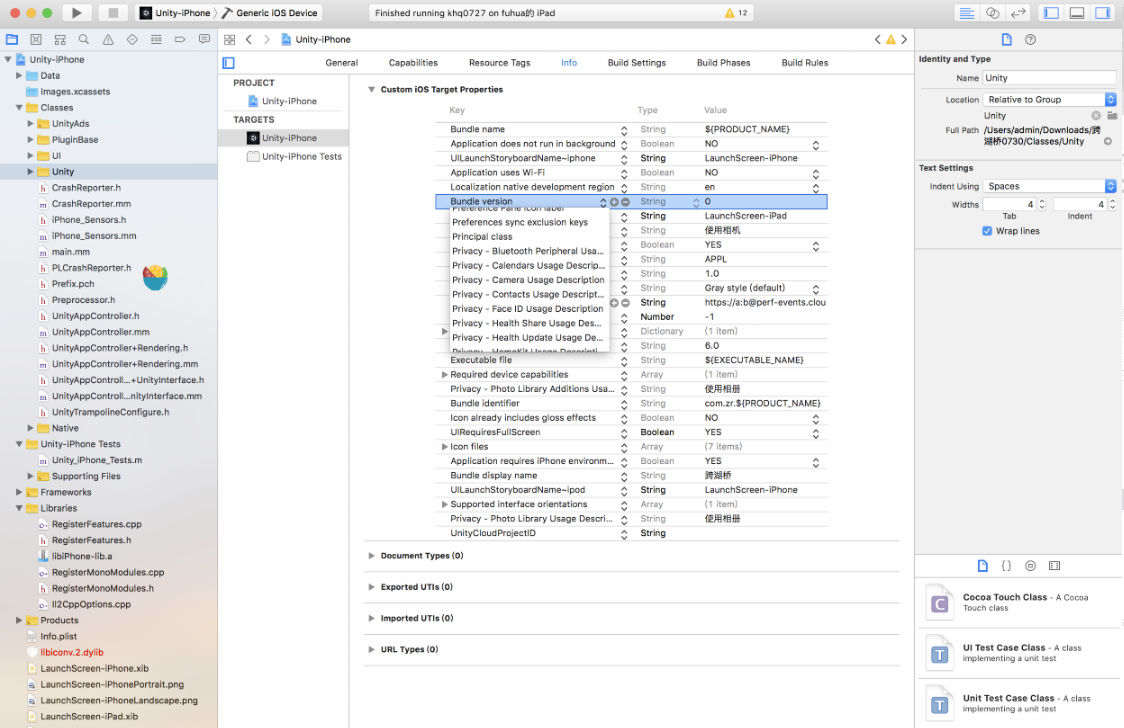Expand the Exported UTIs section
This screenshot has height=728, width=1124.
coord(371,587)
